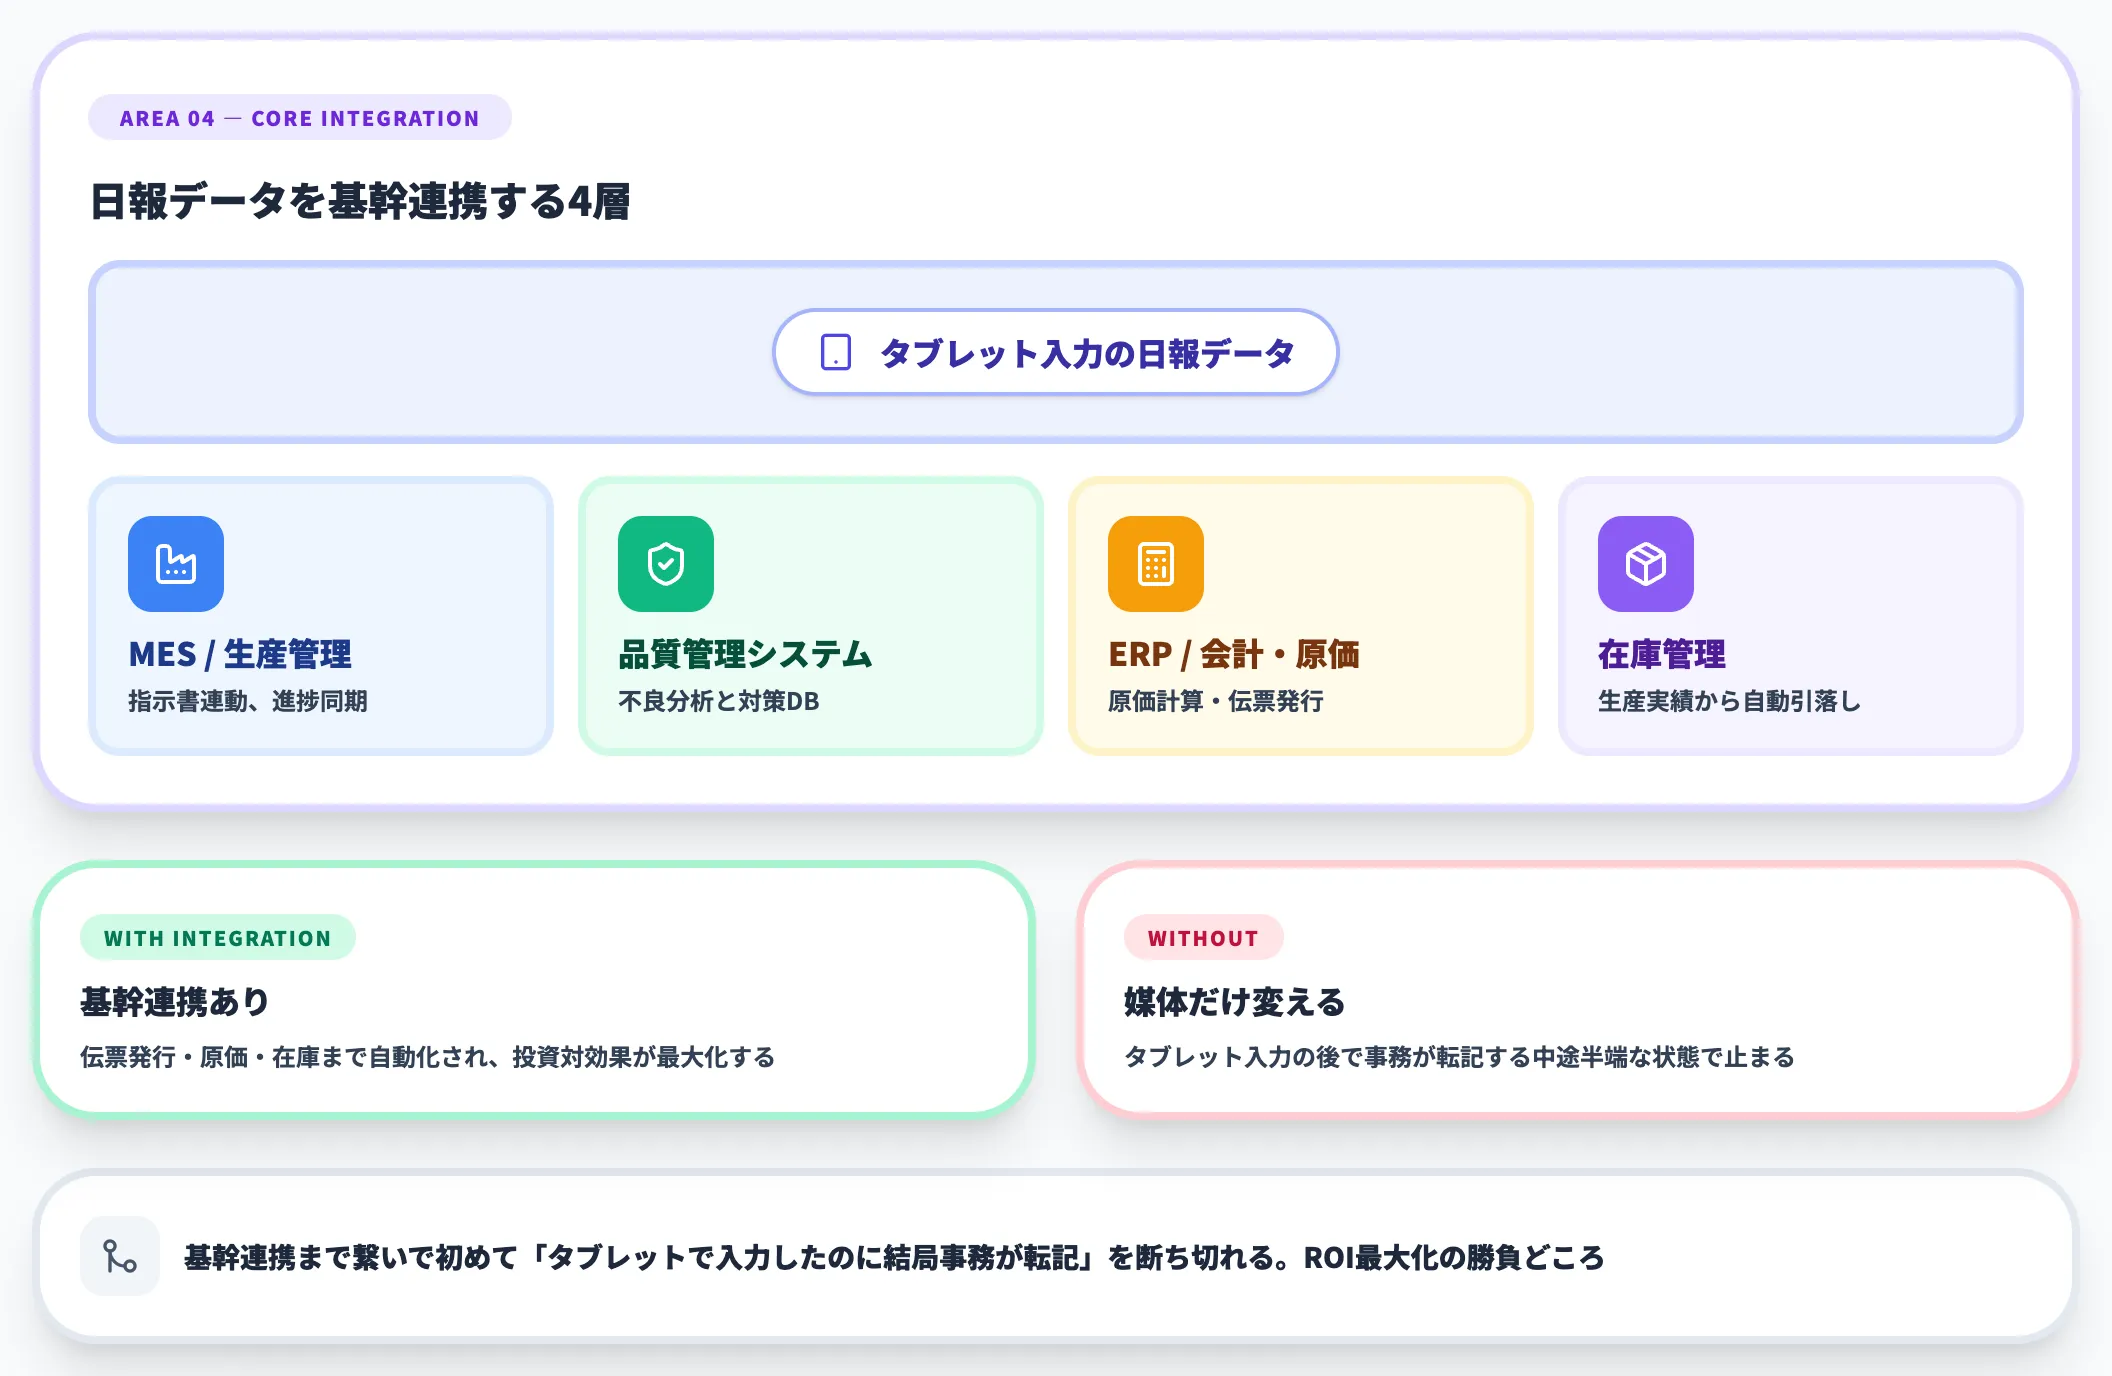Click the route icon beside the bottom note
Screen dimensions: 2112x1376
coord(119,1257)
